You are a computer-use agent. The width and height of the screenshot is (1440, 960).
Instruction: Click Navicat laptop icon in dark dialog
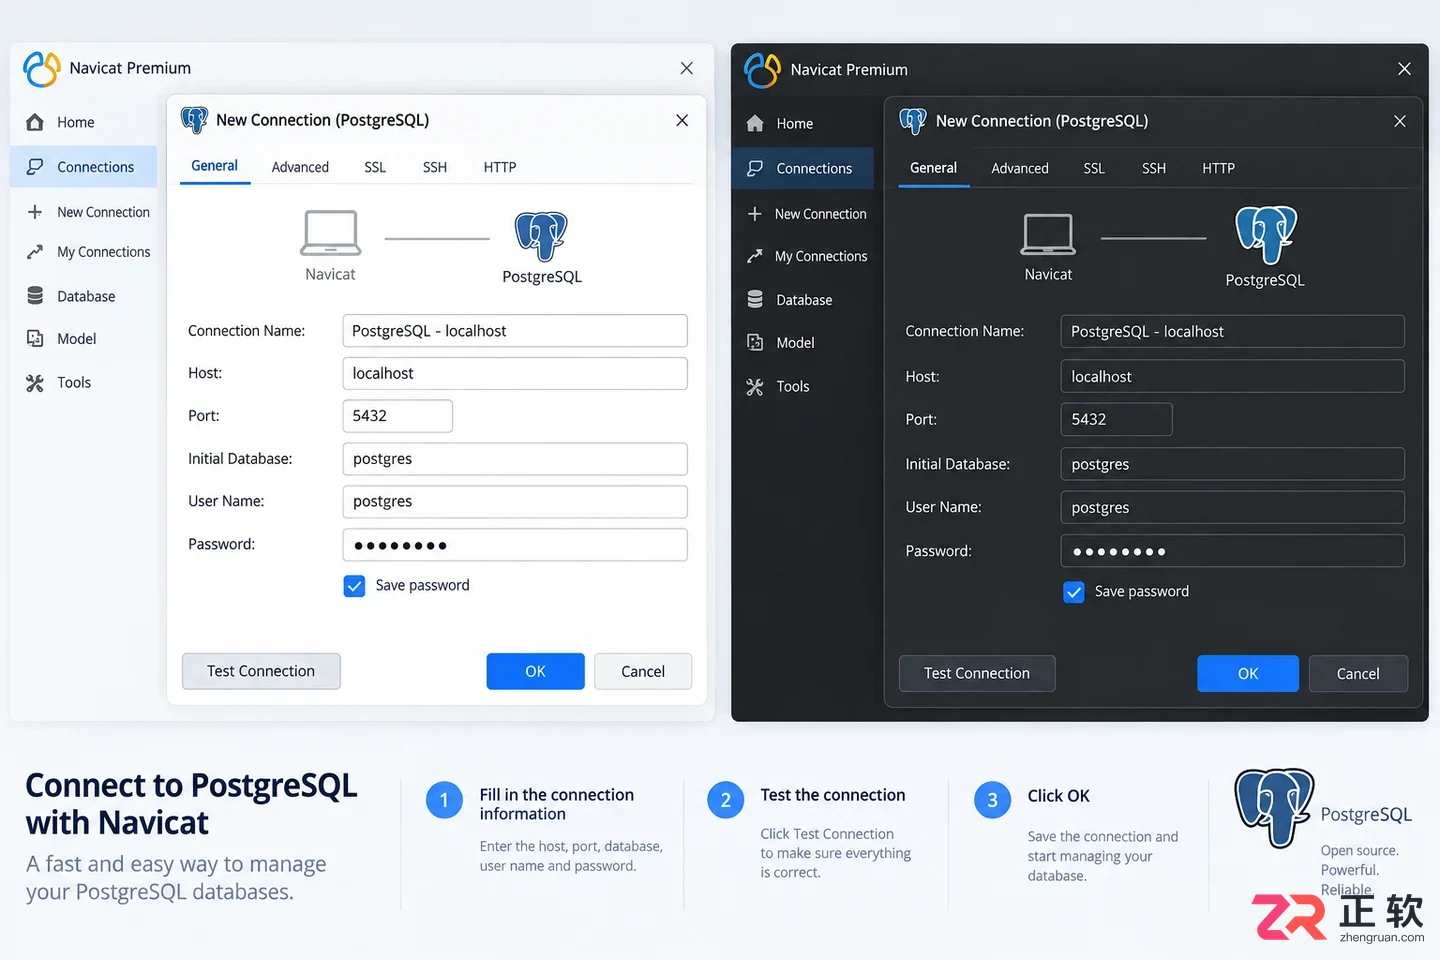[1048, 234]
